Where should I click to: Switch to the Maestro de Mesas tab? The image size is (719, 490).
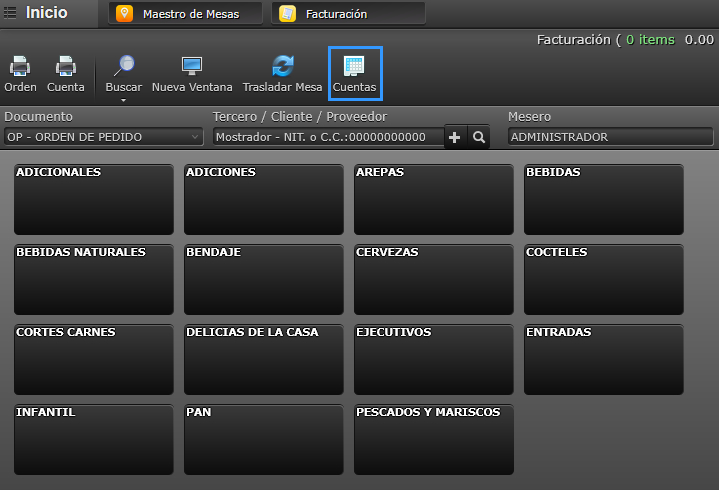pos(185,13)
